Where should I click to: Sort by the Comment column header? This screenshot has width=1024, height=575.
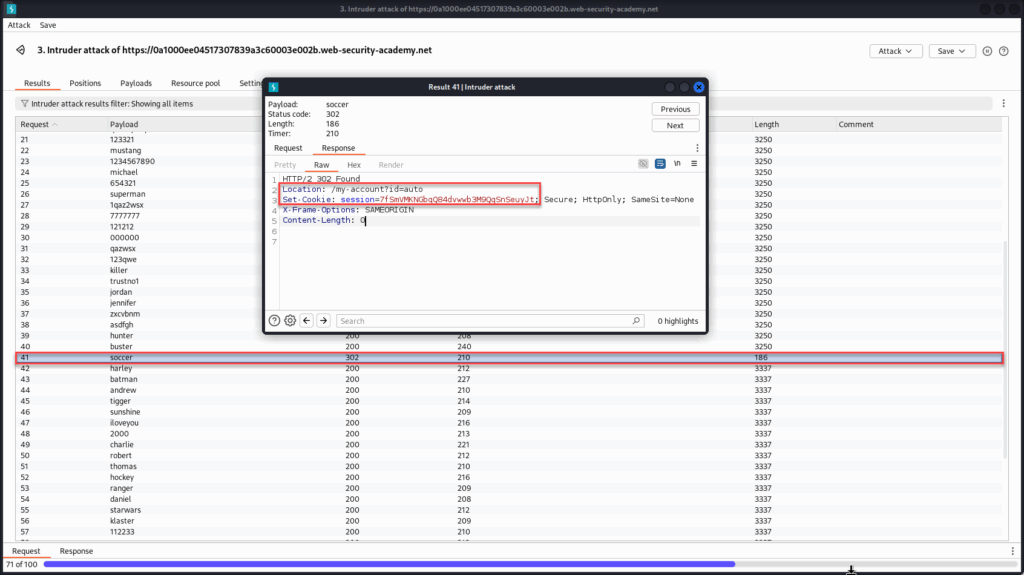918,124
